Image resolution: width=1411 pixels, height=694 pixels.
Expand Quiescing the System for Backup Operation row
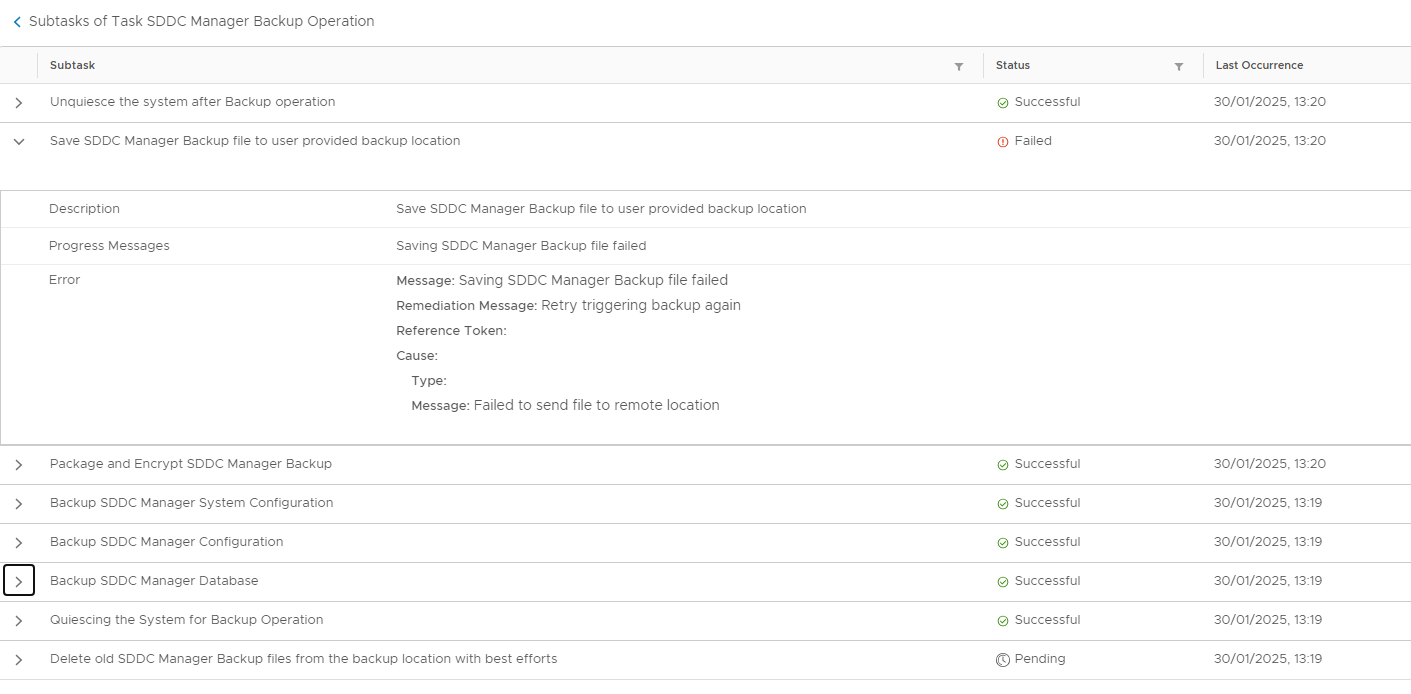[19, 621]
